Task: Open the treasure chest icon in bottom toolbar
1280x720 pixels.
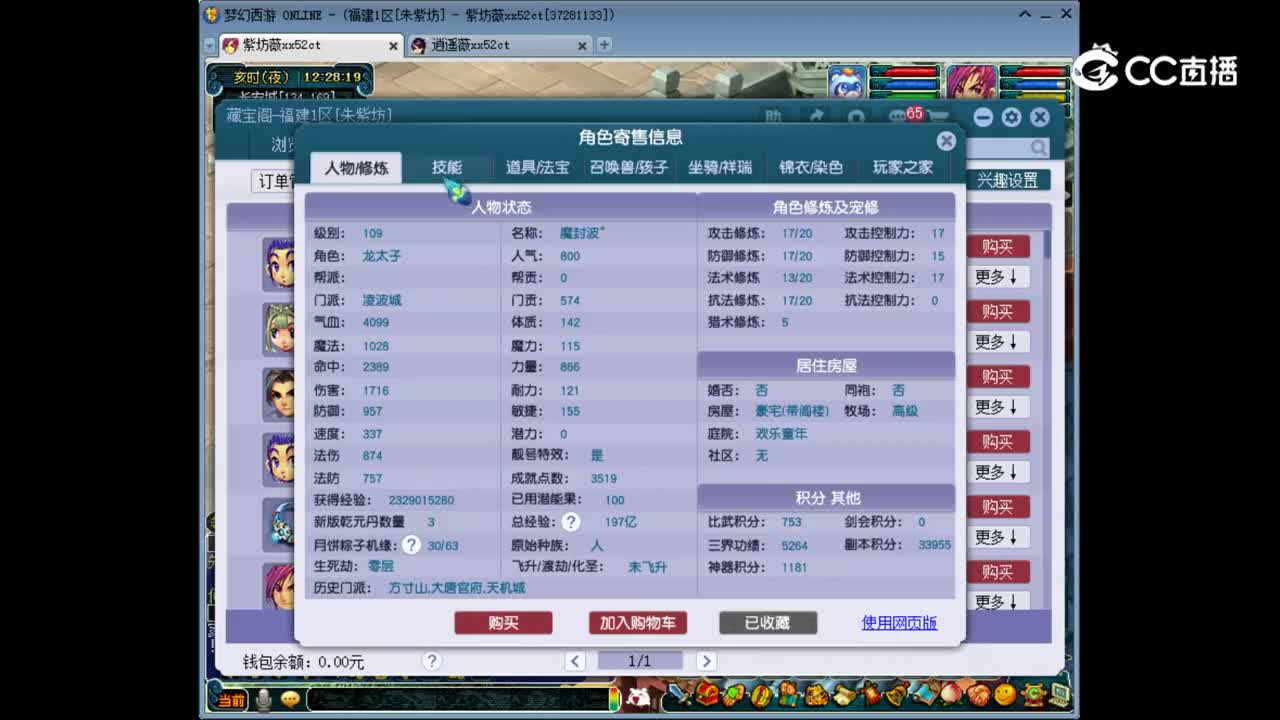Action: click(x=708, y=693)
